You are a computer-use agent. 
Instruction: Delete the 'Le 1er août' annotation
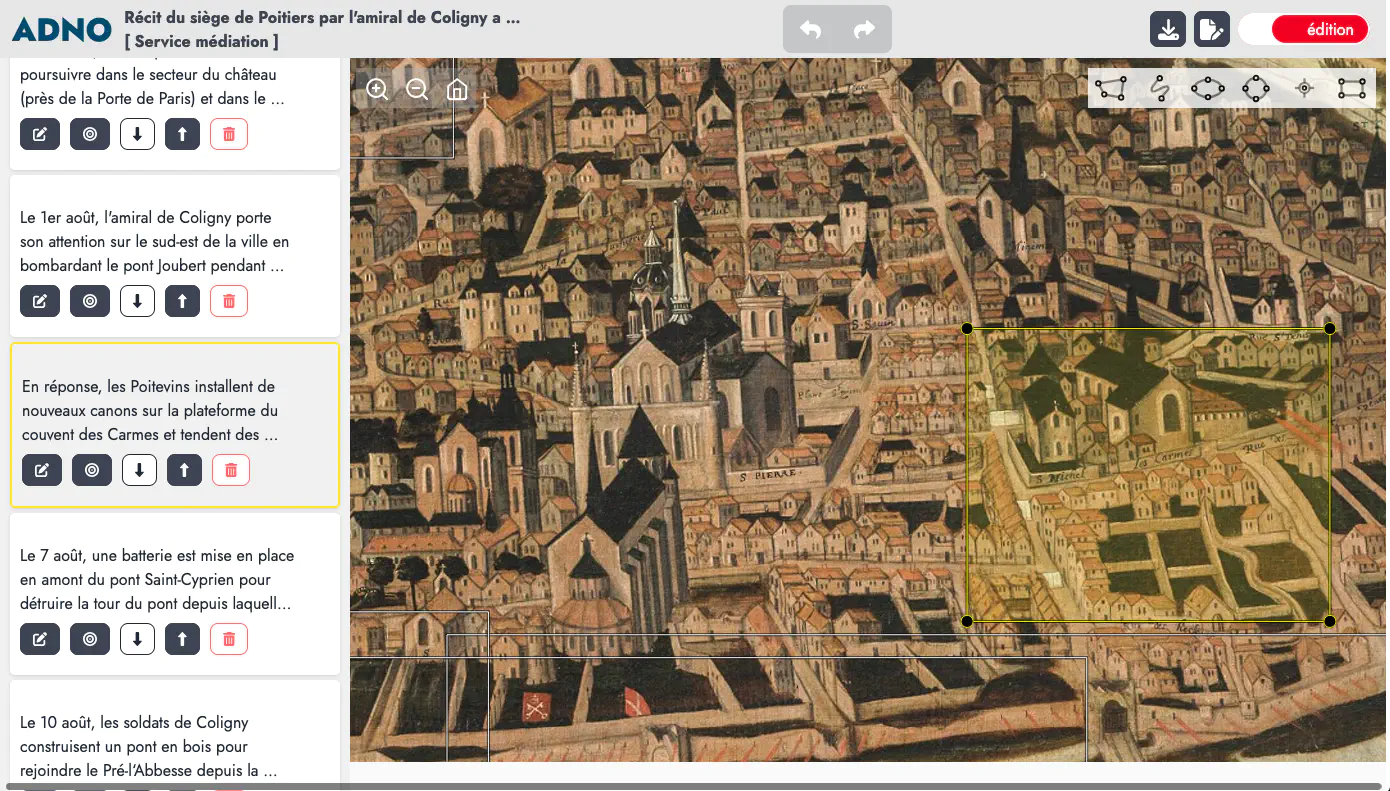[229, 301]
